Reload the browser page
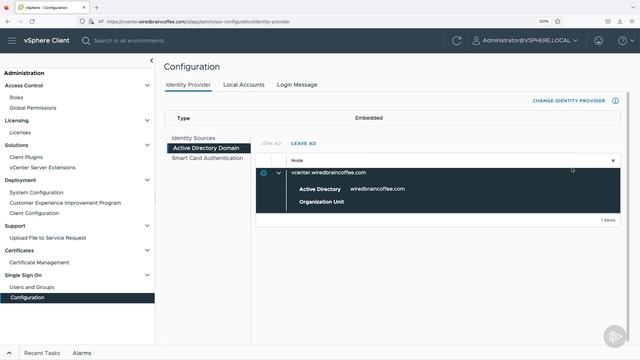 32,21
